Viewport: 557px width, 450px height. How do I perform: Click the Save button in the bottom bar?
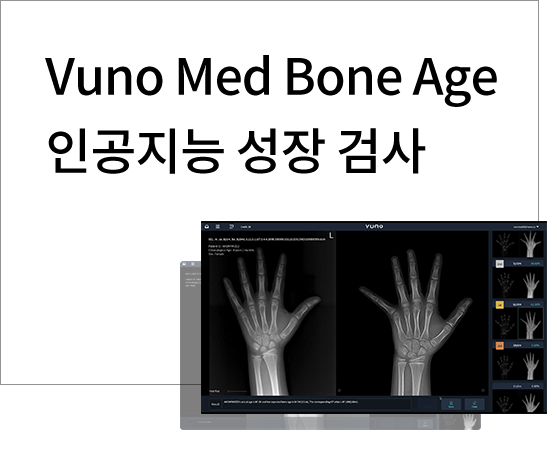coord(451,404)
